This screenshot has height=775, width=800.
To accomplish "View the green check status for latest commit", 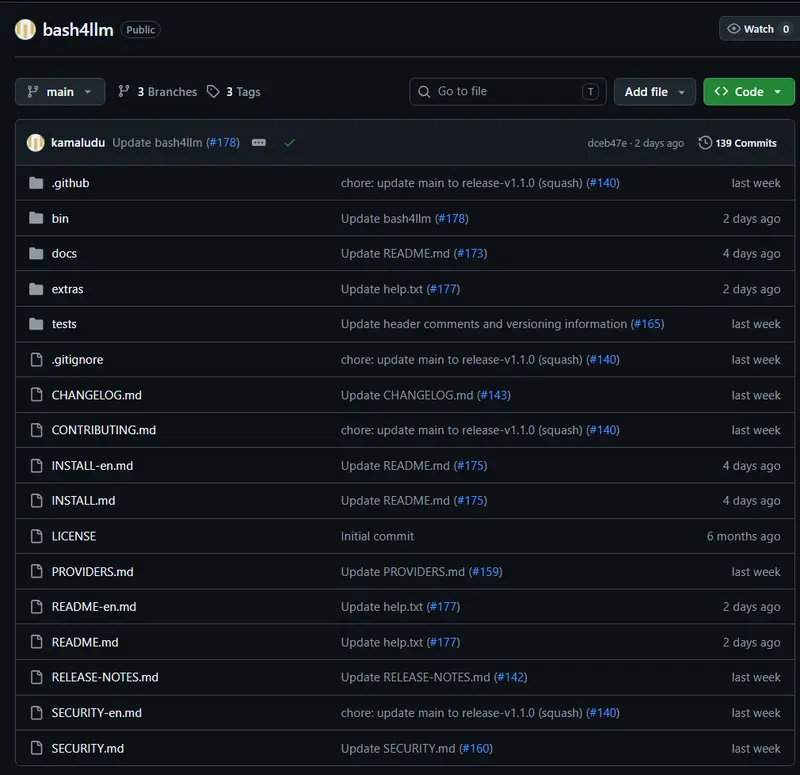I will coord(290,143).
